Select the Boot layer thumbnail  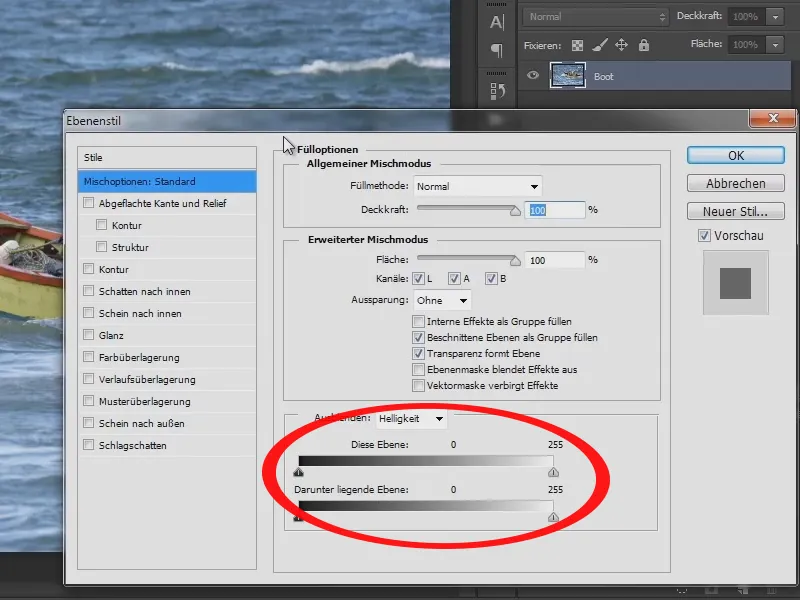point(567,76)
